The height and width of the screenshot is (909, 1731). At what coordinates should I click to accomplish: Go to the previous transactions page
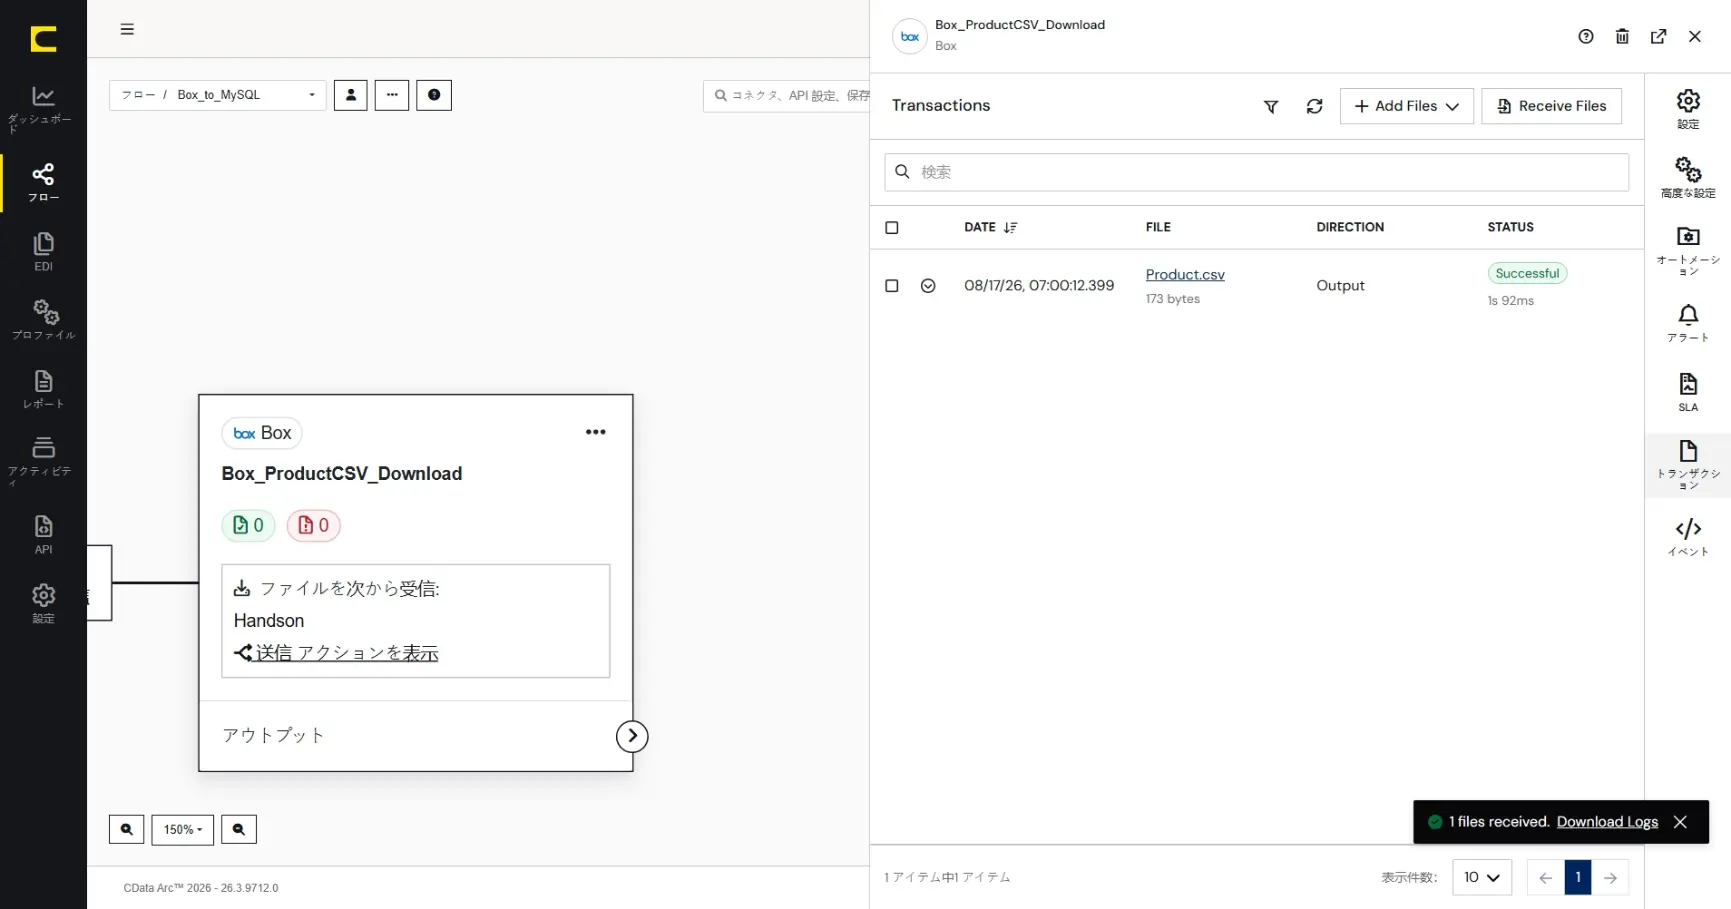1546,877
